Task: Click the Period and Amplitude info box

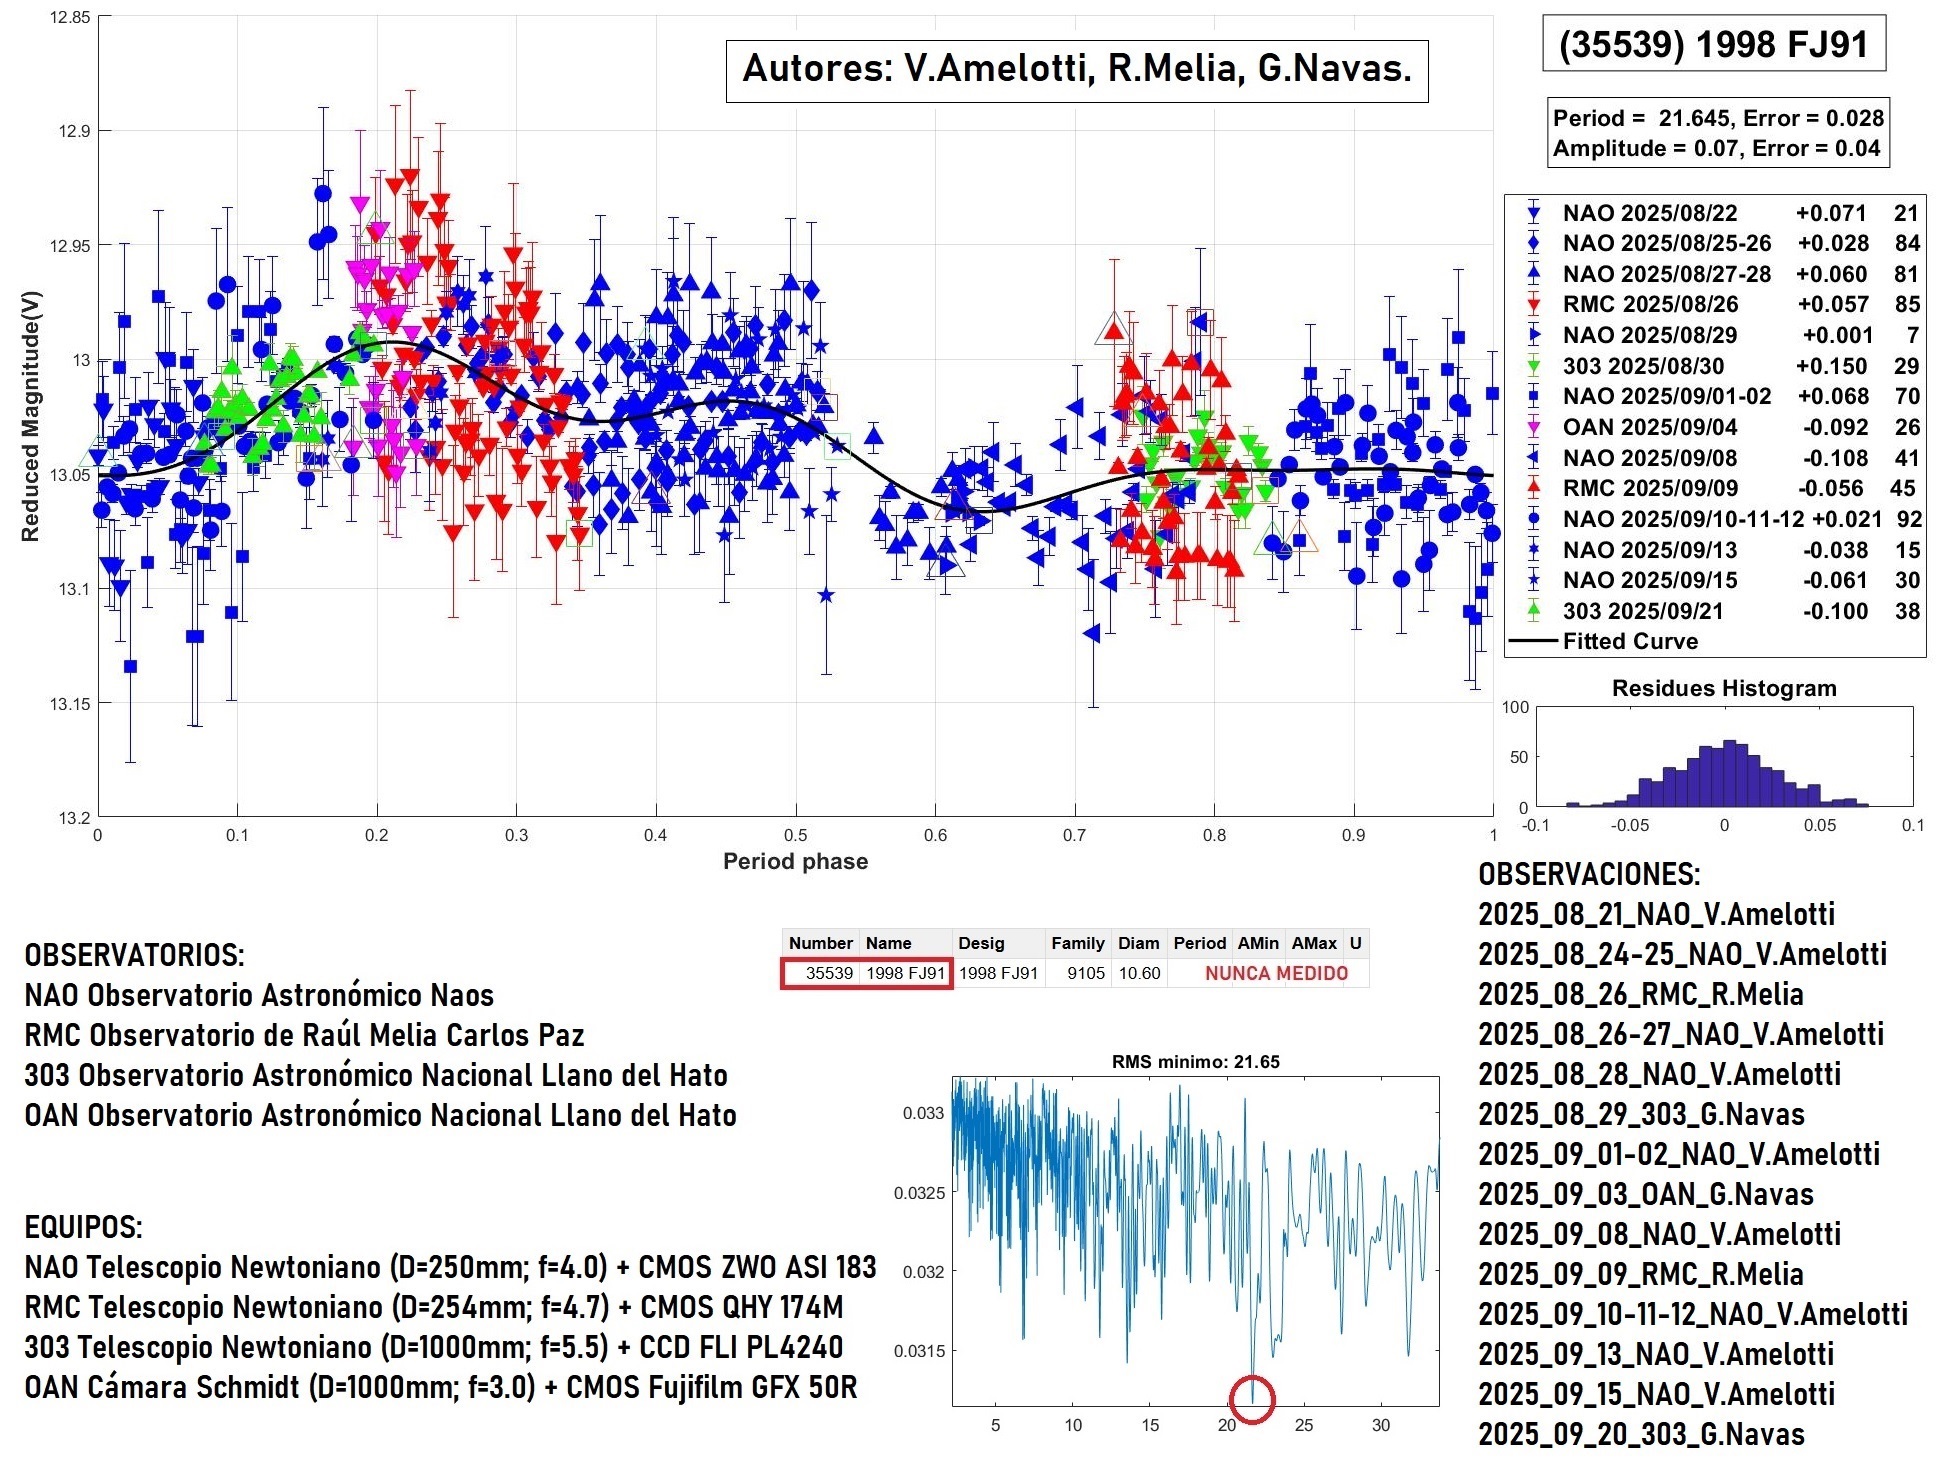Action: pyautogui.click(x=1717, y=133)
